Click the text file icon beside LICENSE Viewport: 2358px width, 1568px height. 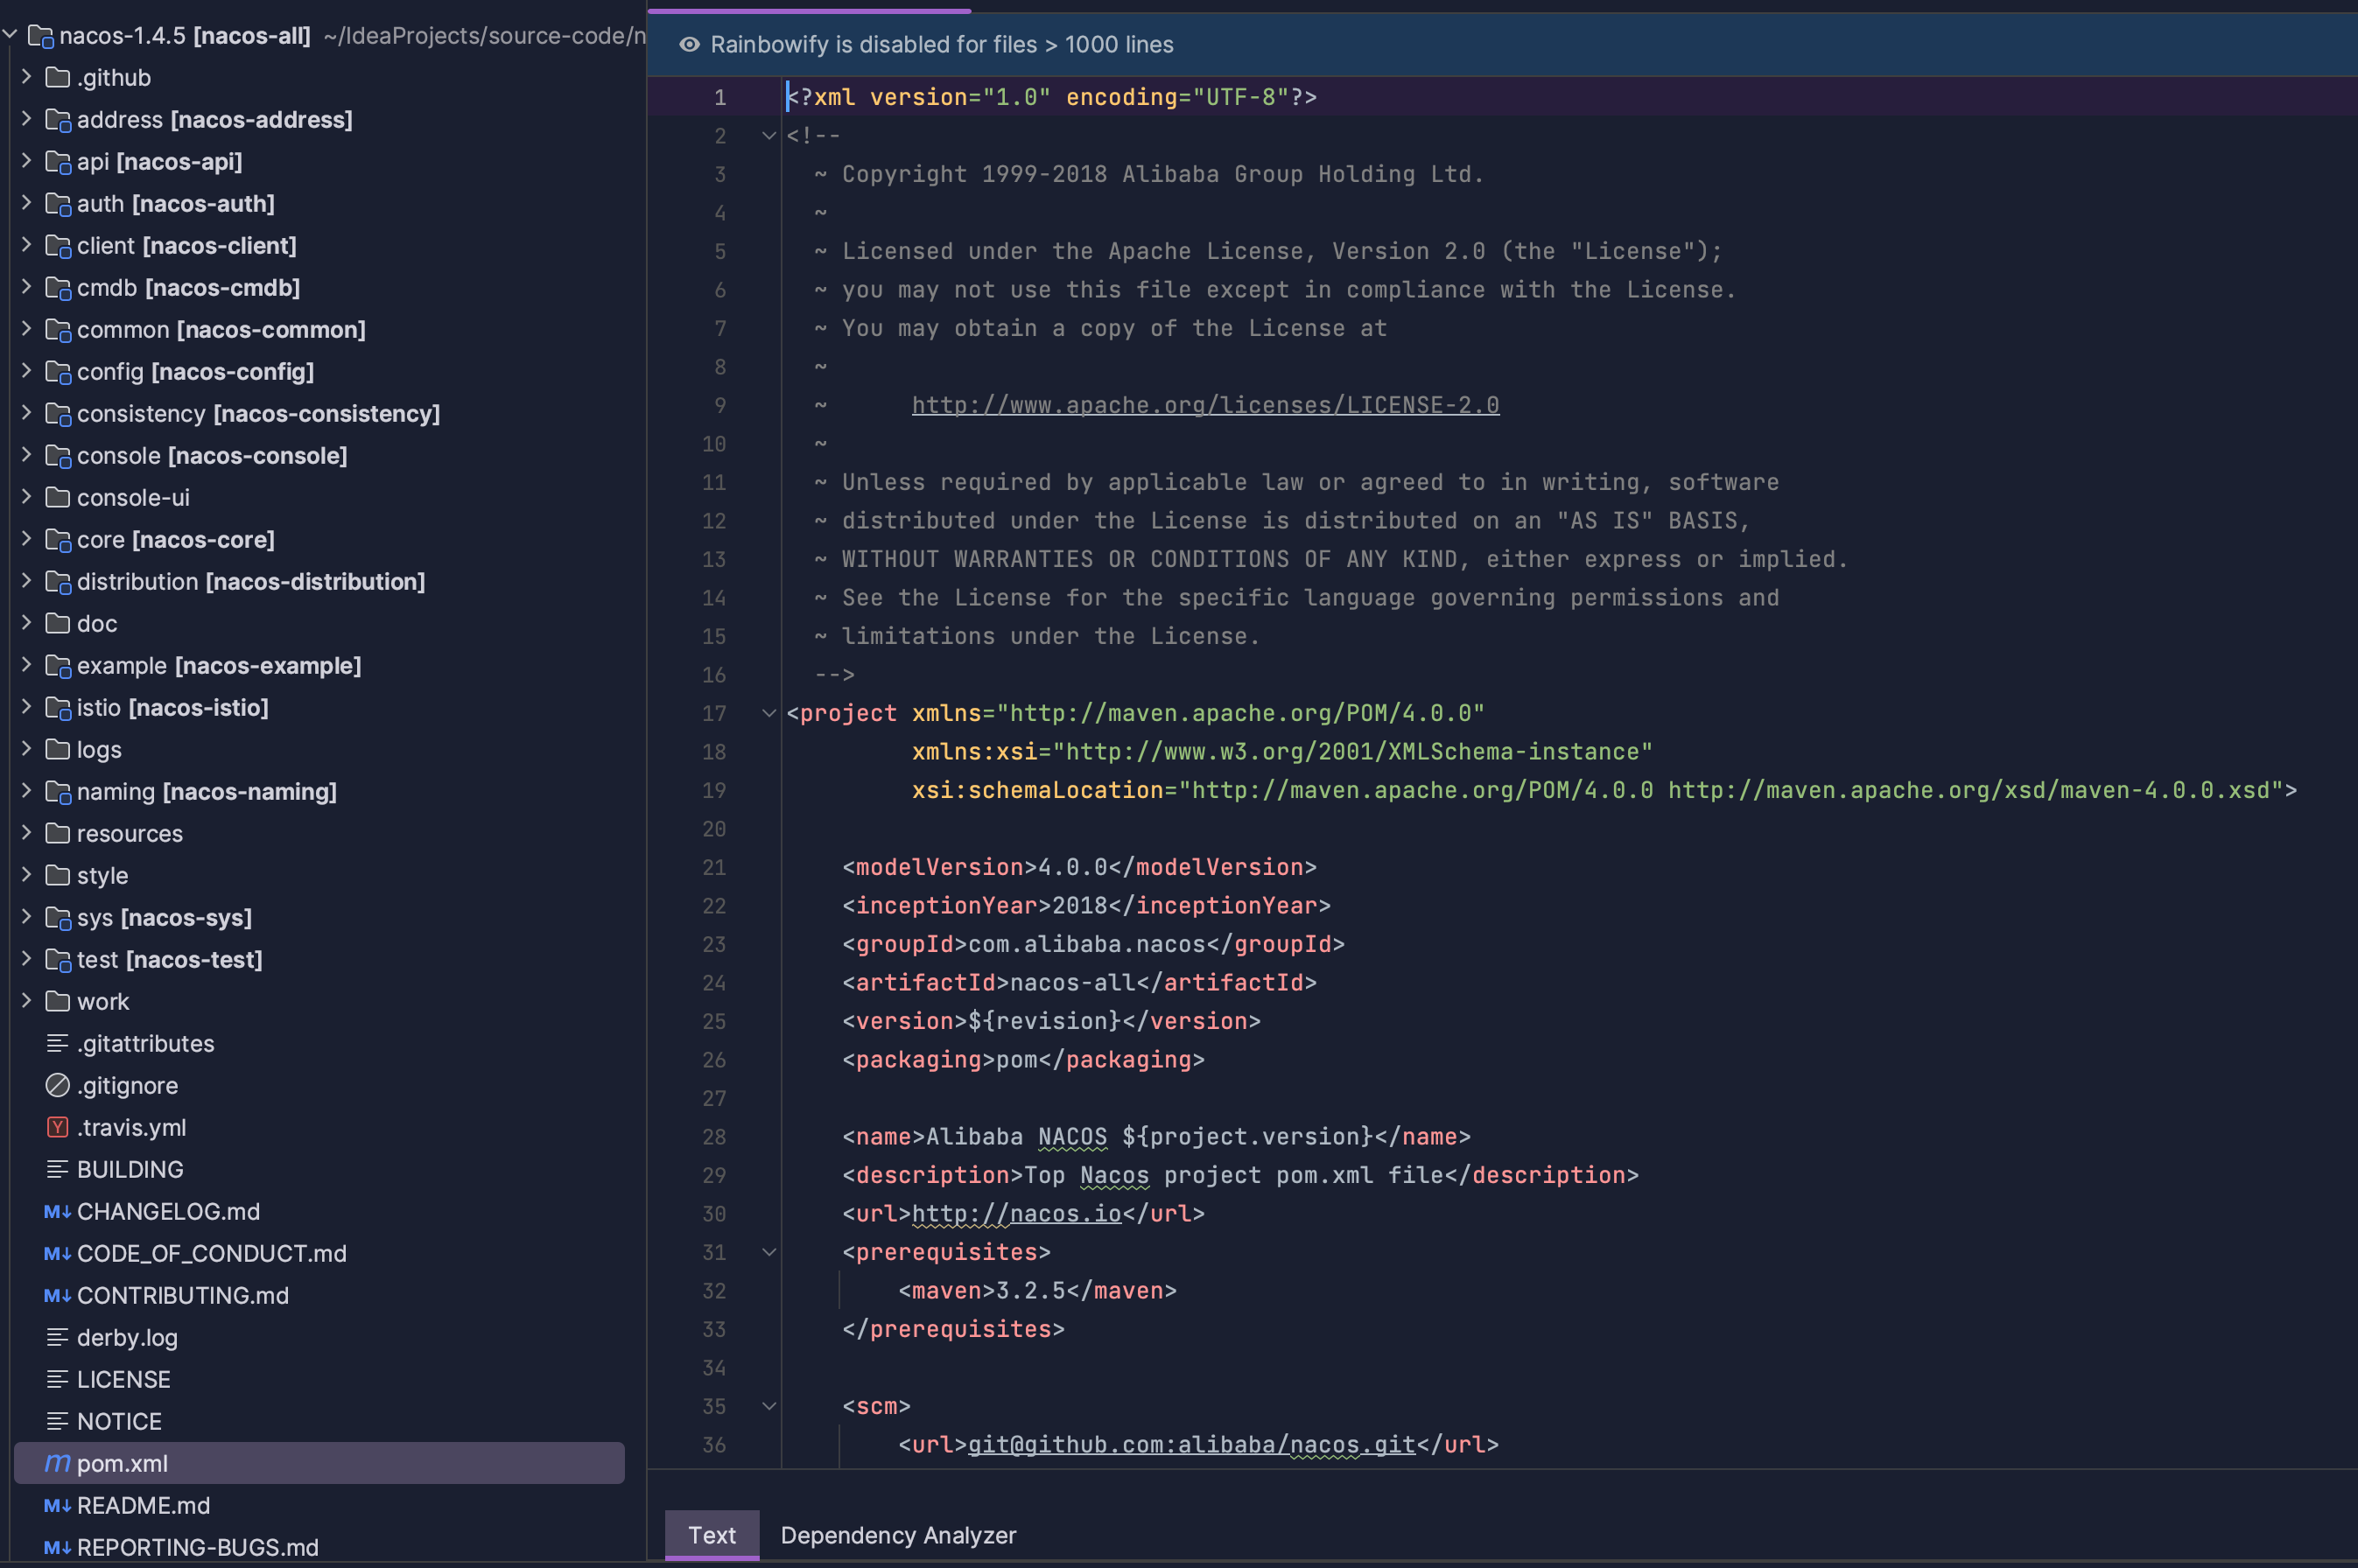click(58, 1379)
